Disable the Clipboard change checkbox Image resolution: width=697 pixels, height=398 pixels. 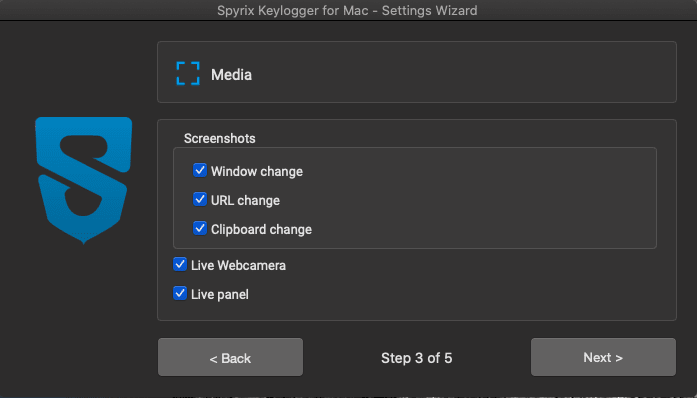(200, 229)
